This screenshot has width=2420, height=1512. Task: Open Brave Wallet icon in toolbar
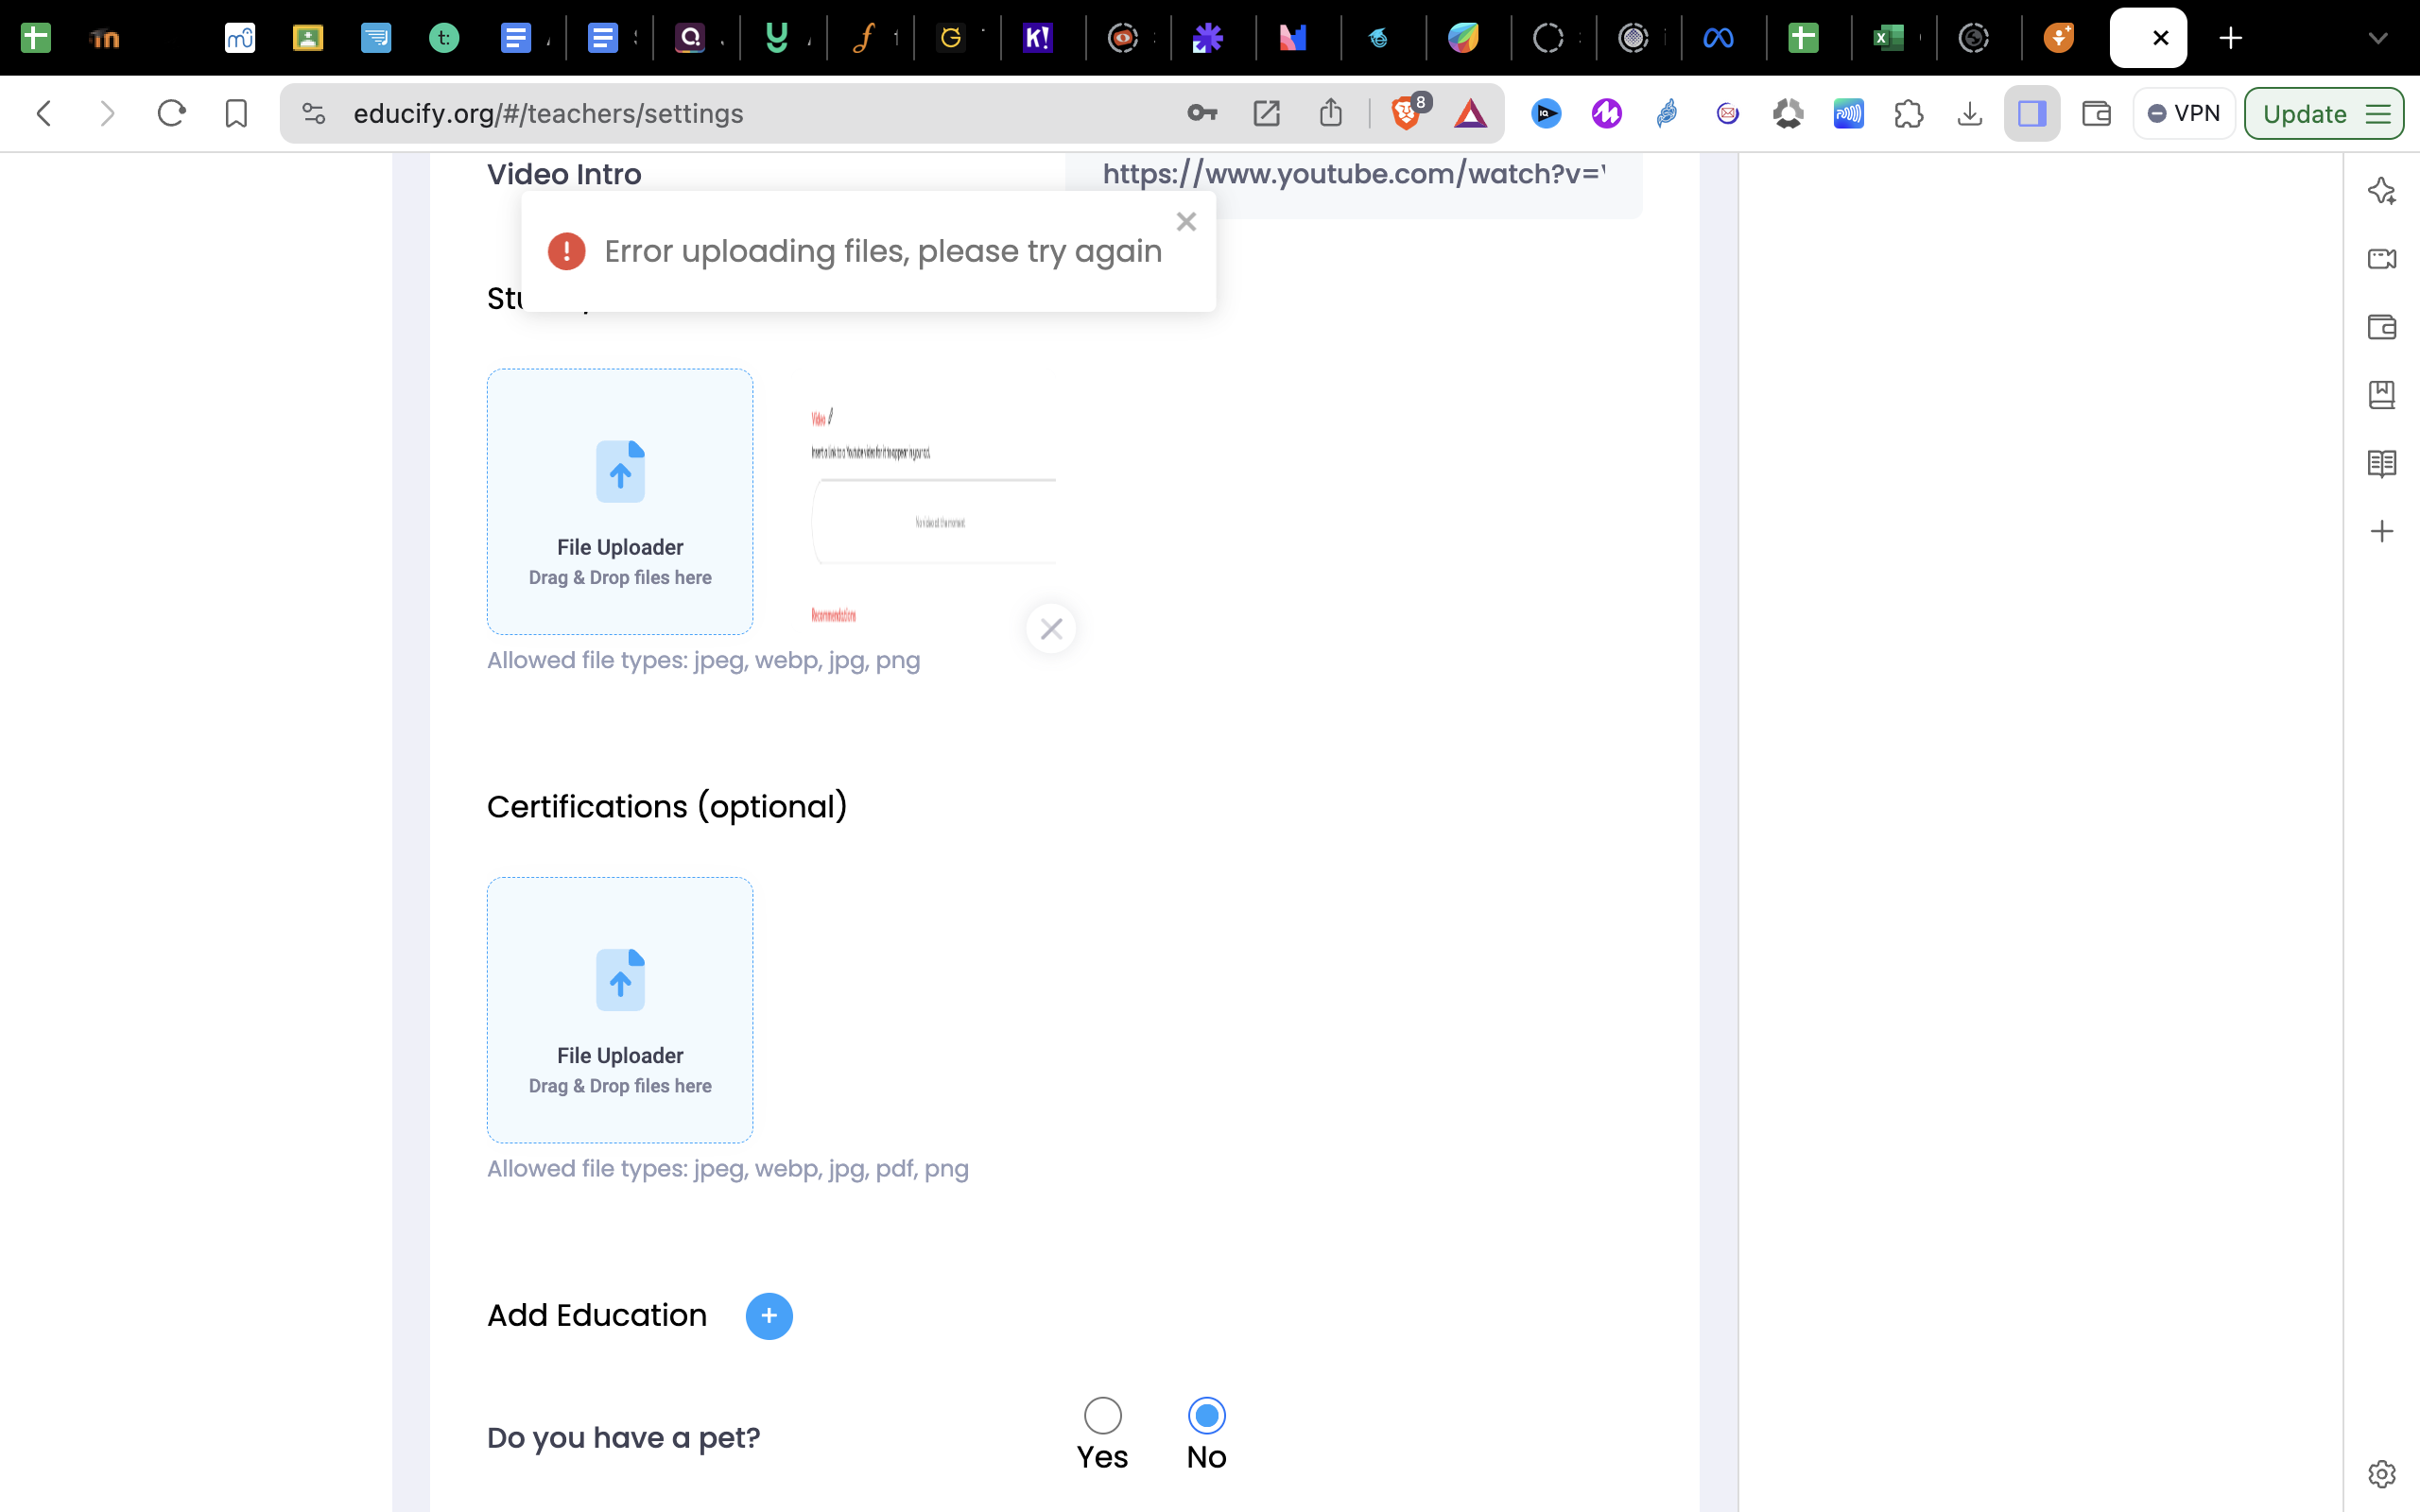[x=2095, y=114]
